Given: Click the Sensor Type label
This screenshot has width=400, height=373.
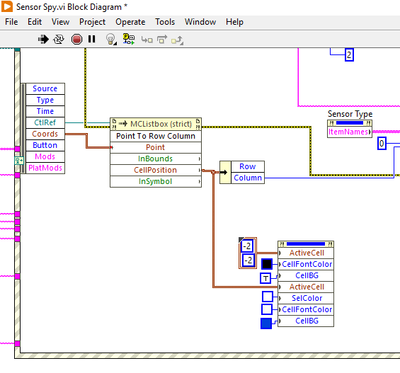Looking at the screenshot, I should point(350,114).
